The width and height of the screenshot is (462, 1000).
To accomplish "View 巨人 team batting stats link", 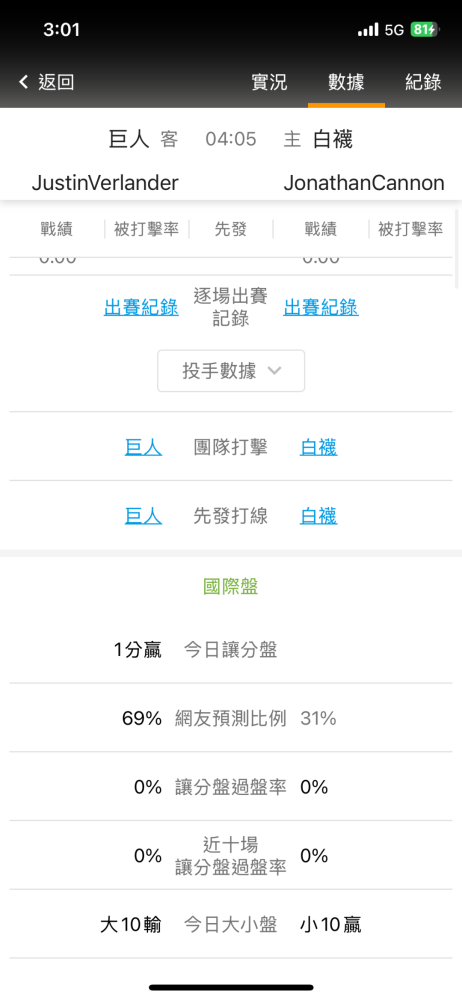I will [144, 447].
